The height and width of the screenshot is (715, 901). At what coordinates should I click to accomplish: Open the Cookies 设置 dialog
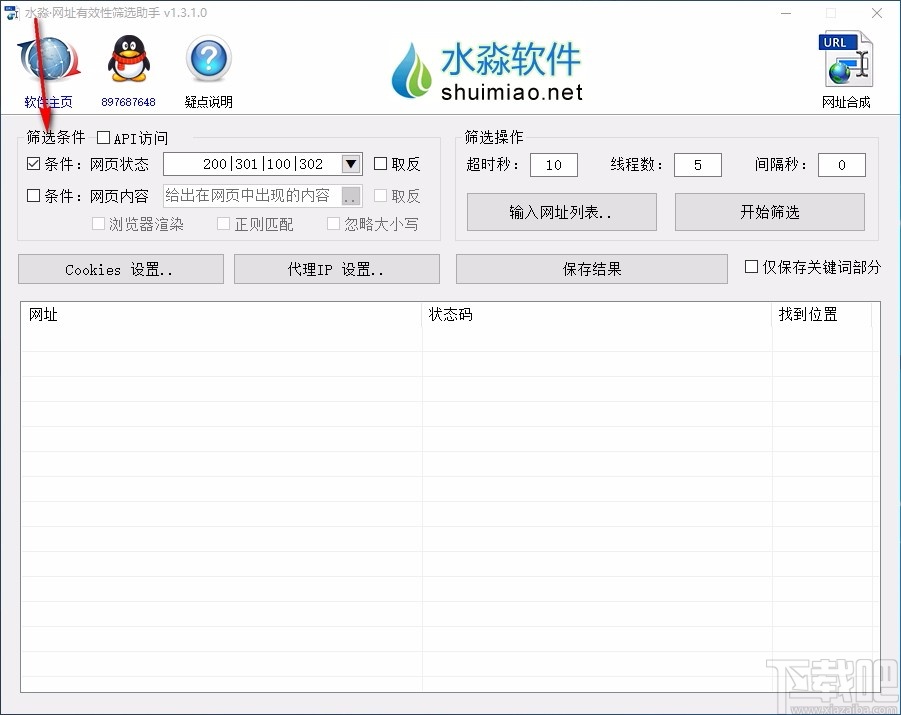point(120,268)
